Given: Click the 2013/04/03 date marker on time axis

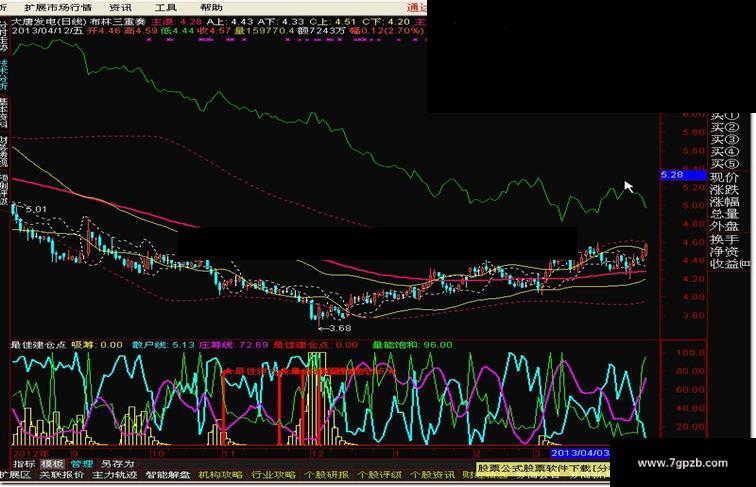Looking at the screenshot, I should click(580, 453).
